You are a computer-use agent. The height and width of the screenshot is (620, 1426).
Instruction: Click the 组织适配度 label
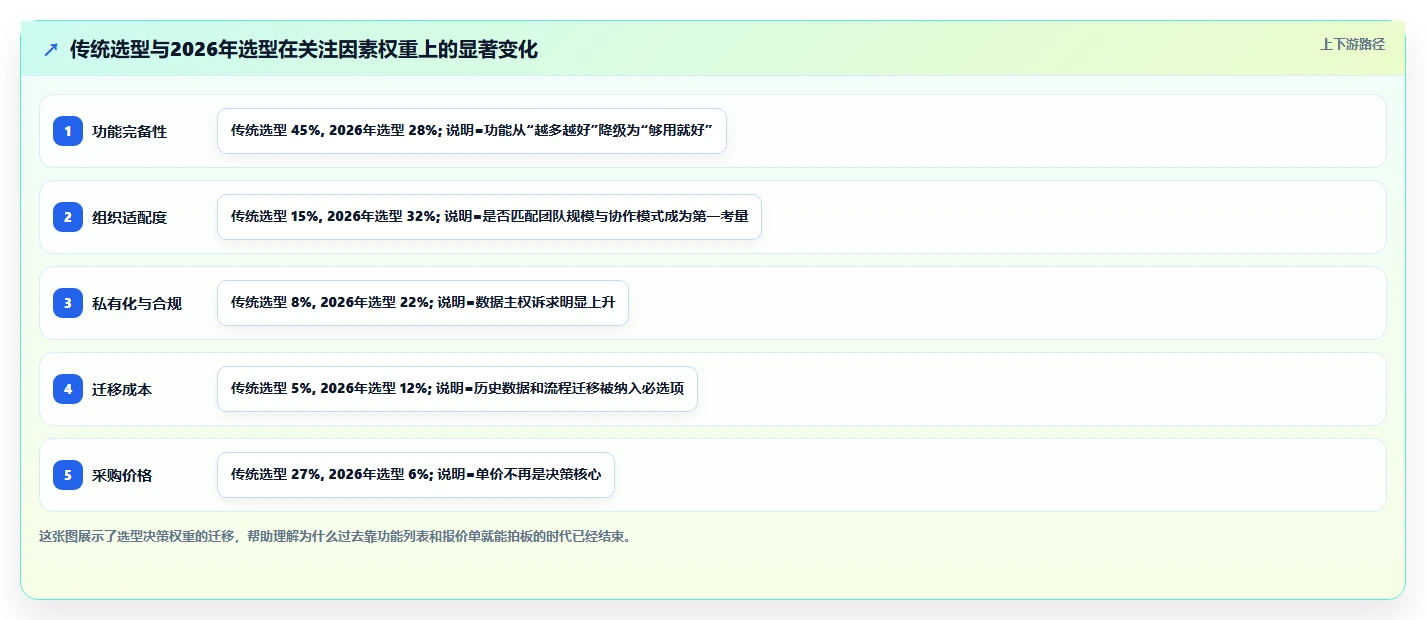129,218
